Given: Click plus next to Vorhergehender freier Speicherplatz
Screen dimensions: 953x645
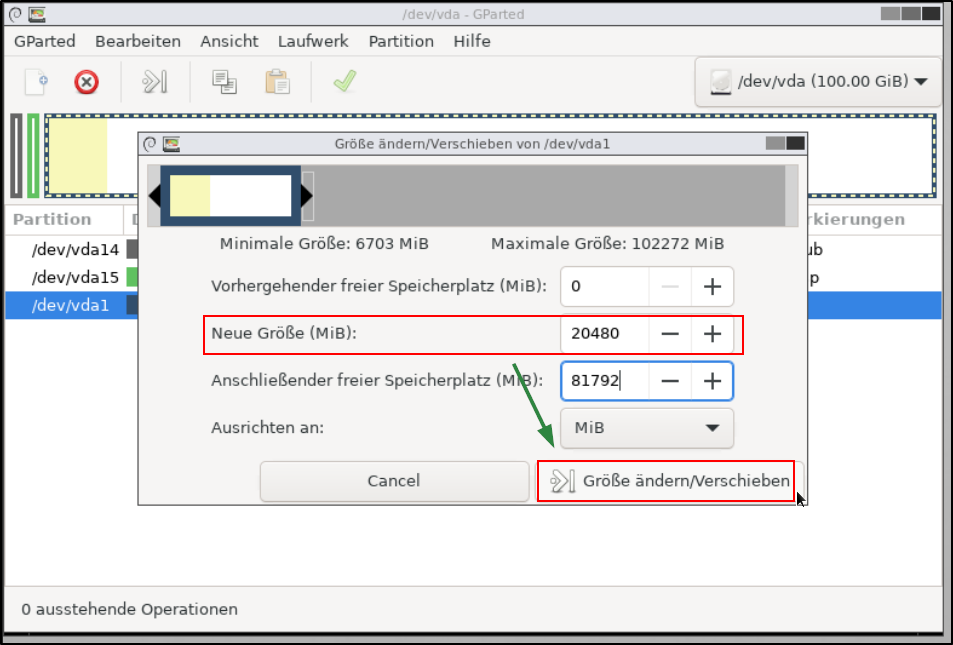Looking at the screenshot, I should coord(712,287).
